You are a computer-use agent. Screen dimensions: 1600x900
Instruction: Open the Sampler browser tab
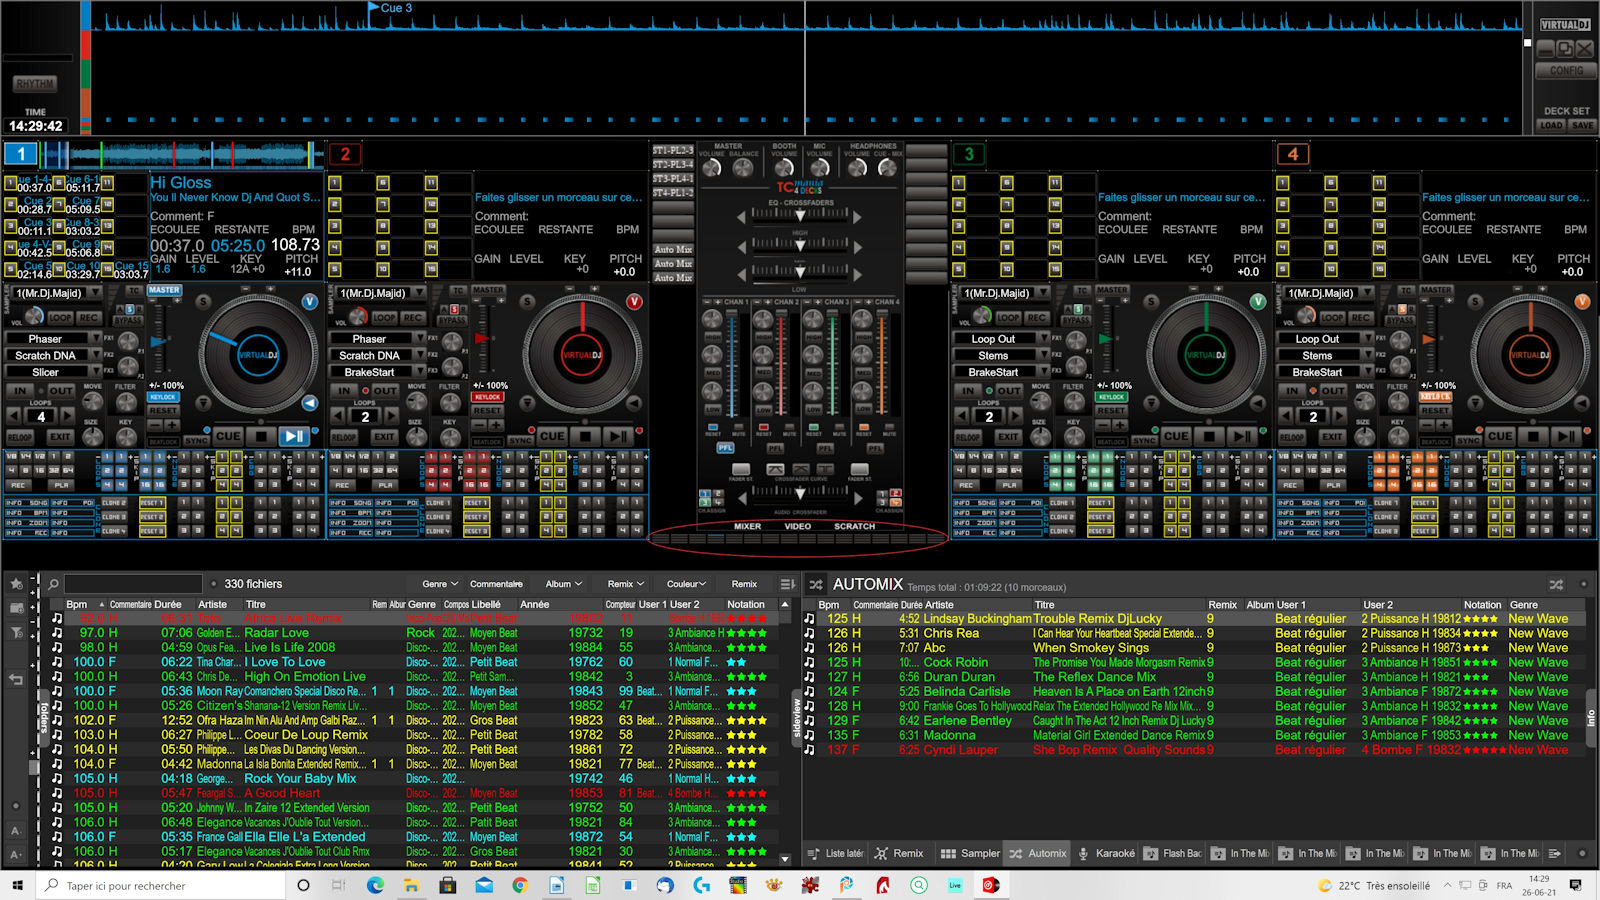pos(970,853)
